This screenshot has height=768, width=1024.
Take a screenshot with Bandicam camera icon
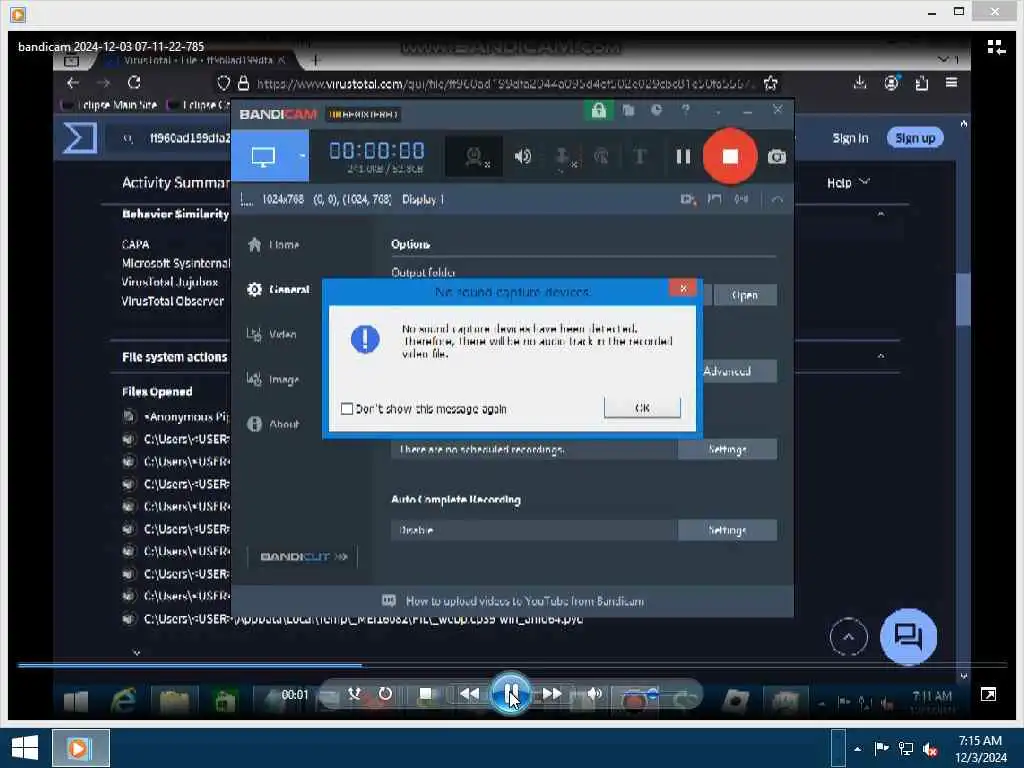pyautogui.click(x=776, y=157)
